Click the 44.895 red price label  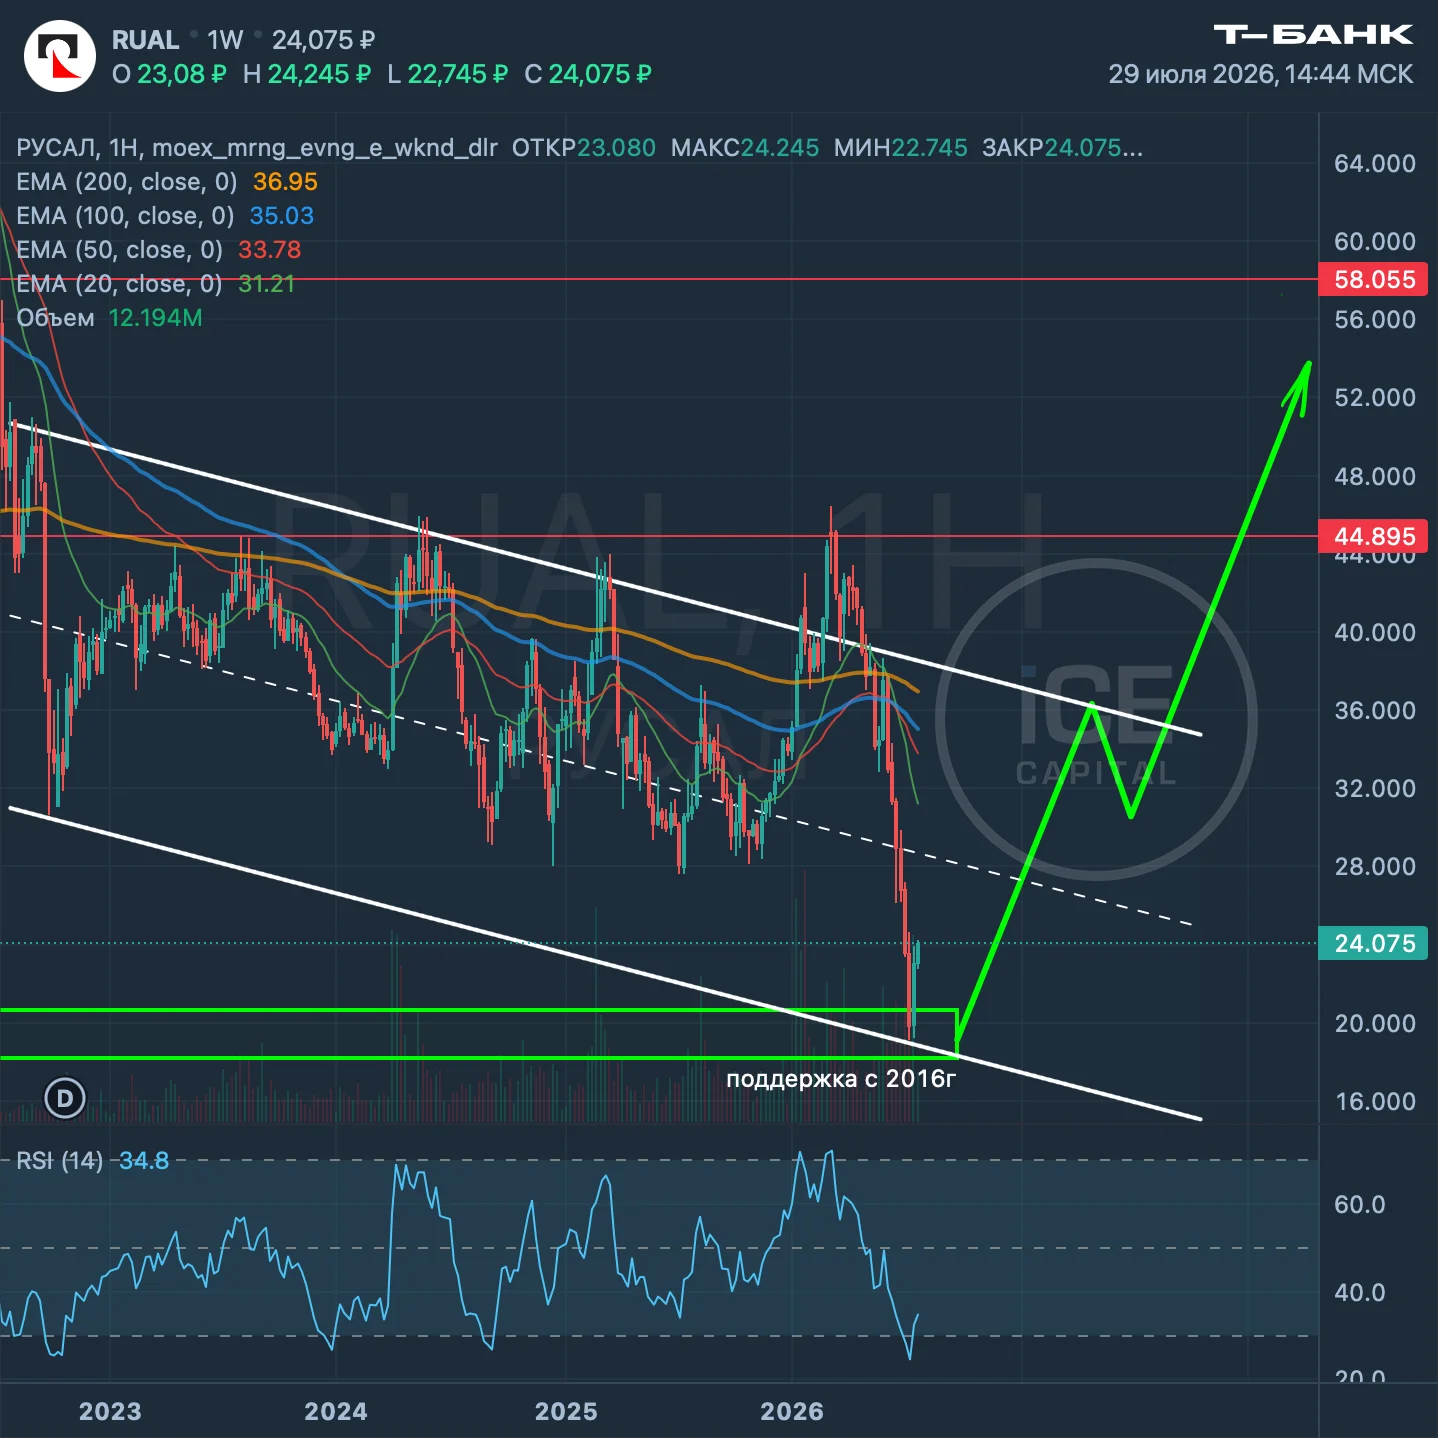(x=1373, y=536)
